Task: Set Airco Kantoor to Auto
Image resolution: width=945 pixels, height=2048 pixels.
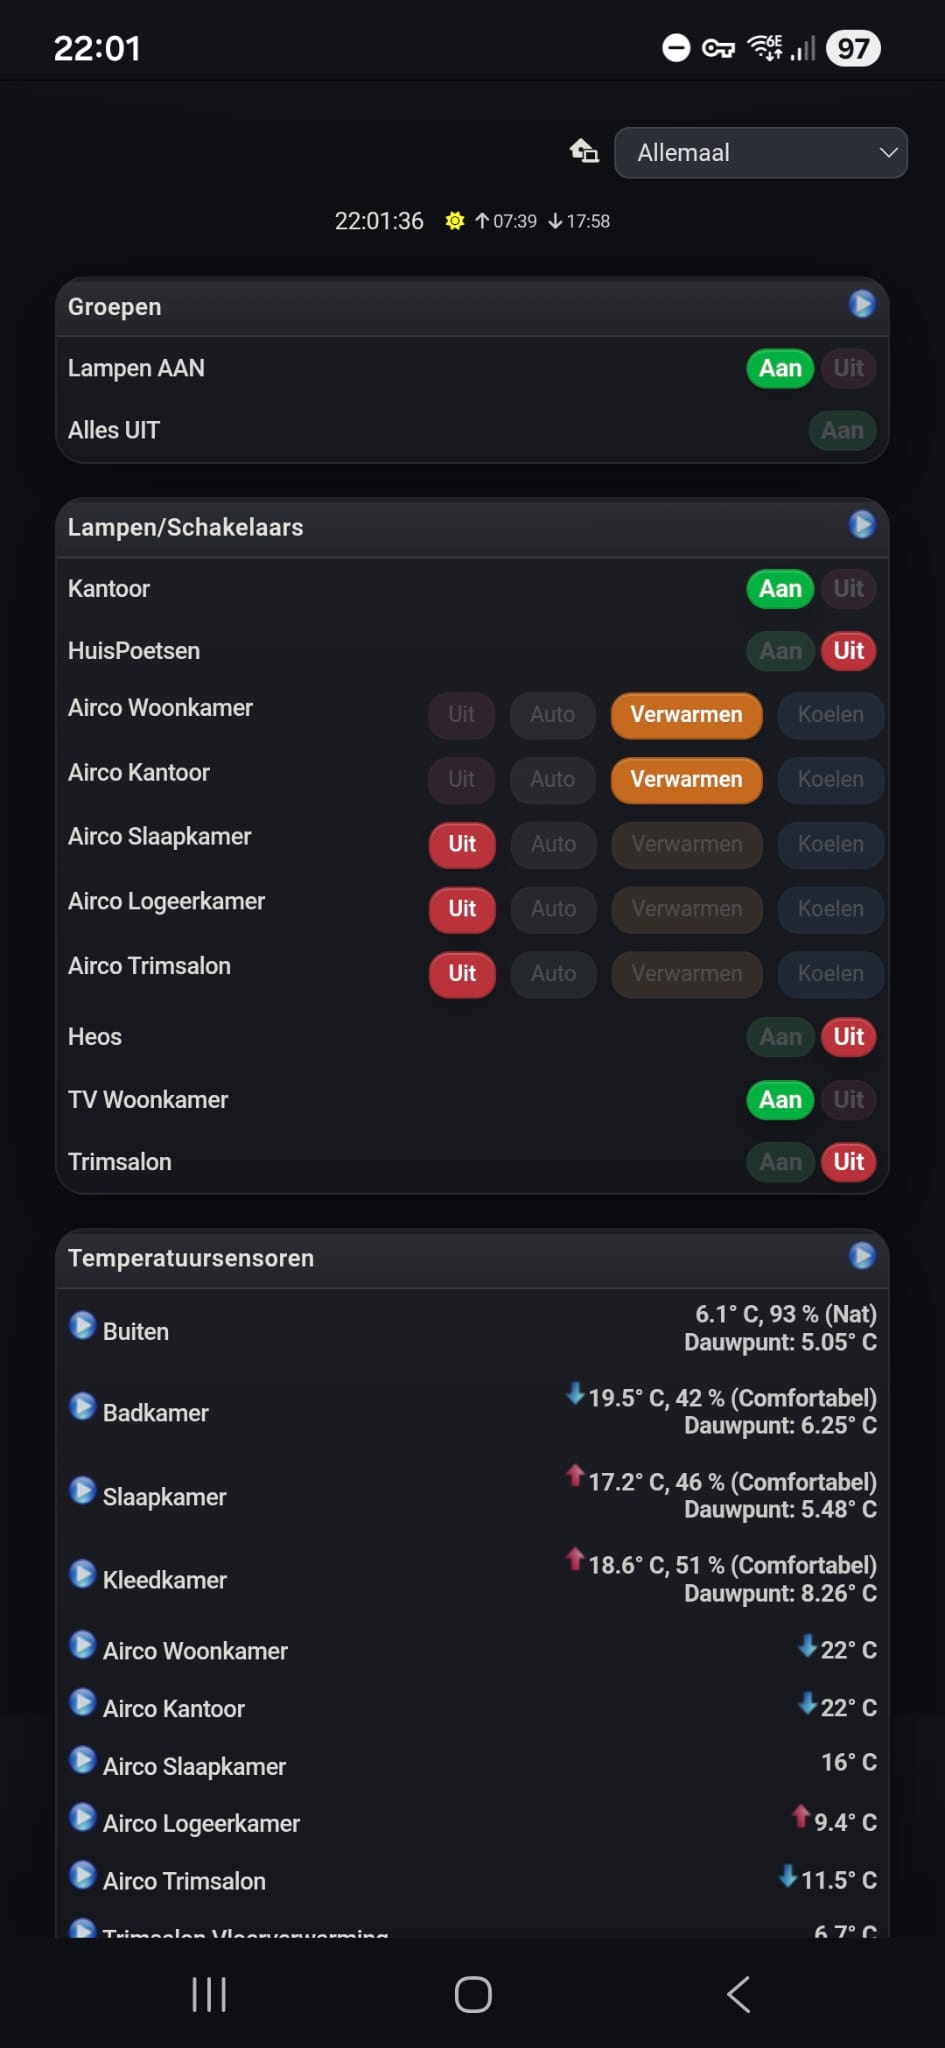Action: (x=552, y=780)
